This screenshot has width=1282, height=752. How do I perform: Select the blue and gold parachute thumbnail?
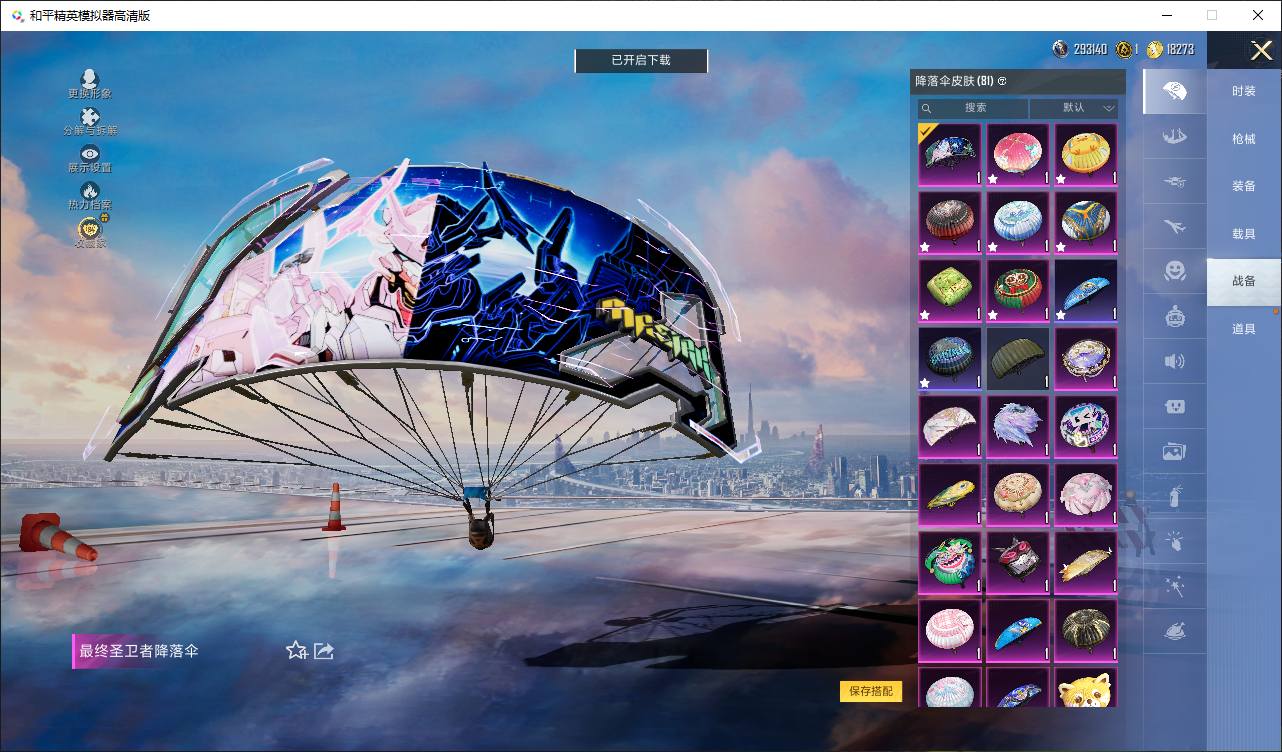click(x=1086, y=222)
